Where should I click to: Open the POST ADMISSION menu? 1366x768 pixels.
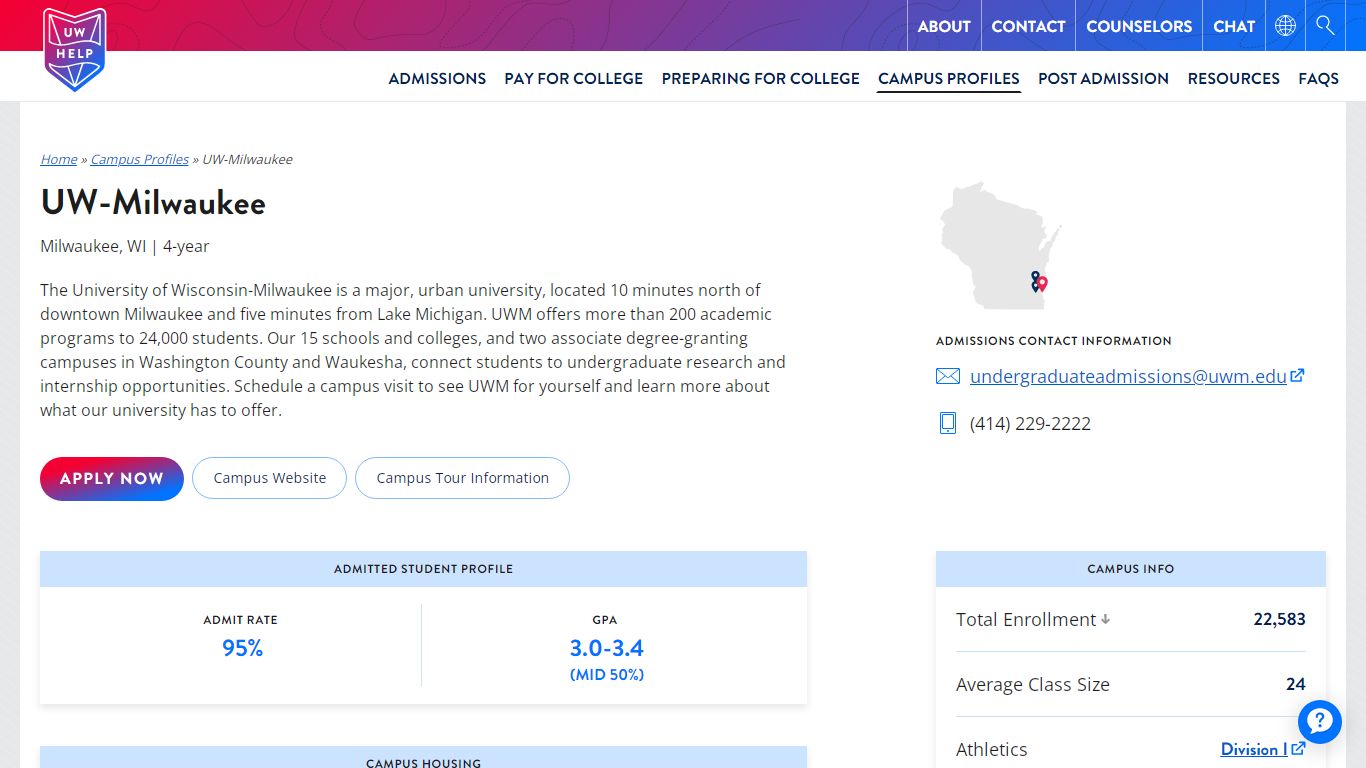pyautogui.click(x=1103, y=78)
